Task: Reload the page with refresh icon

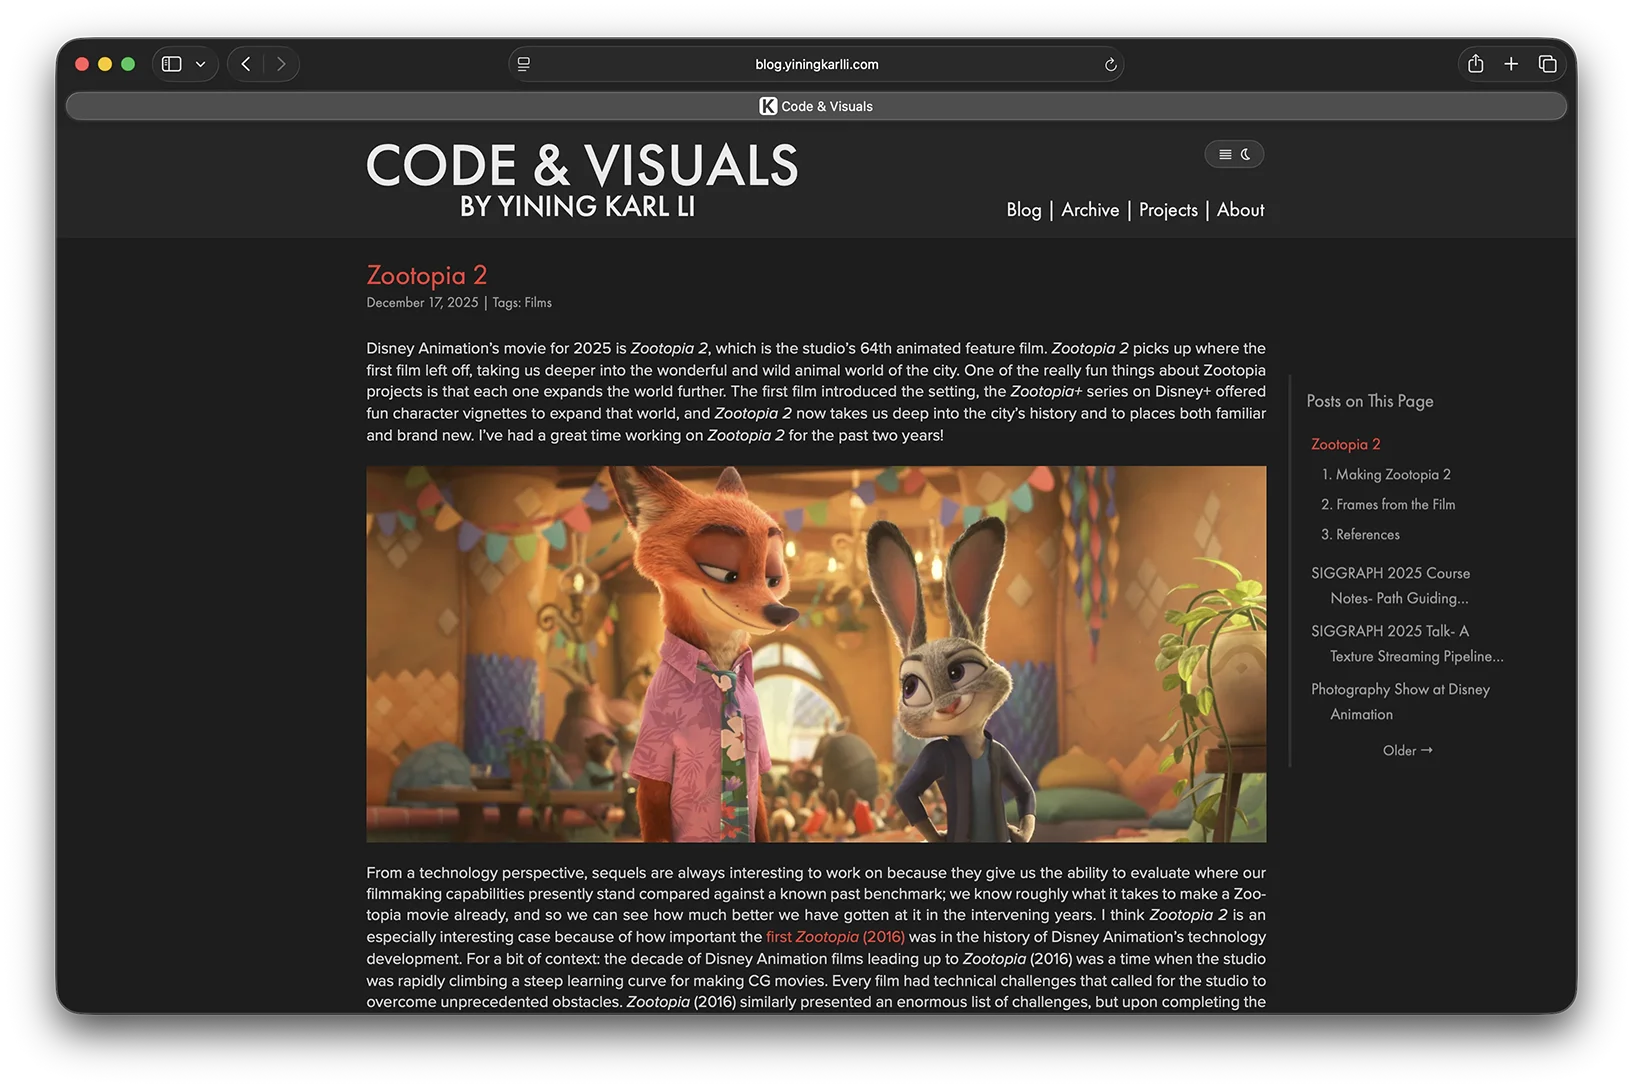Action: click(1110, 64)
